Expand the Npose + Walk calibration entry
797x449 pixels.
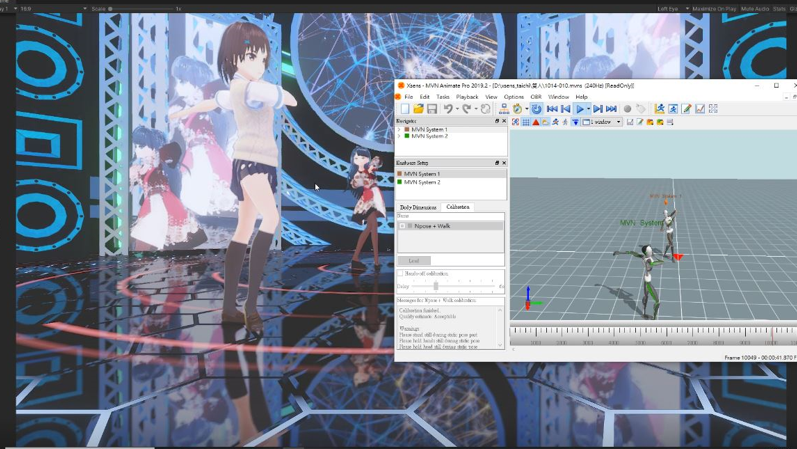402,226
